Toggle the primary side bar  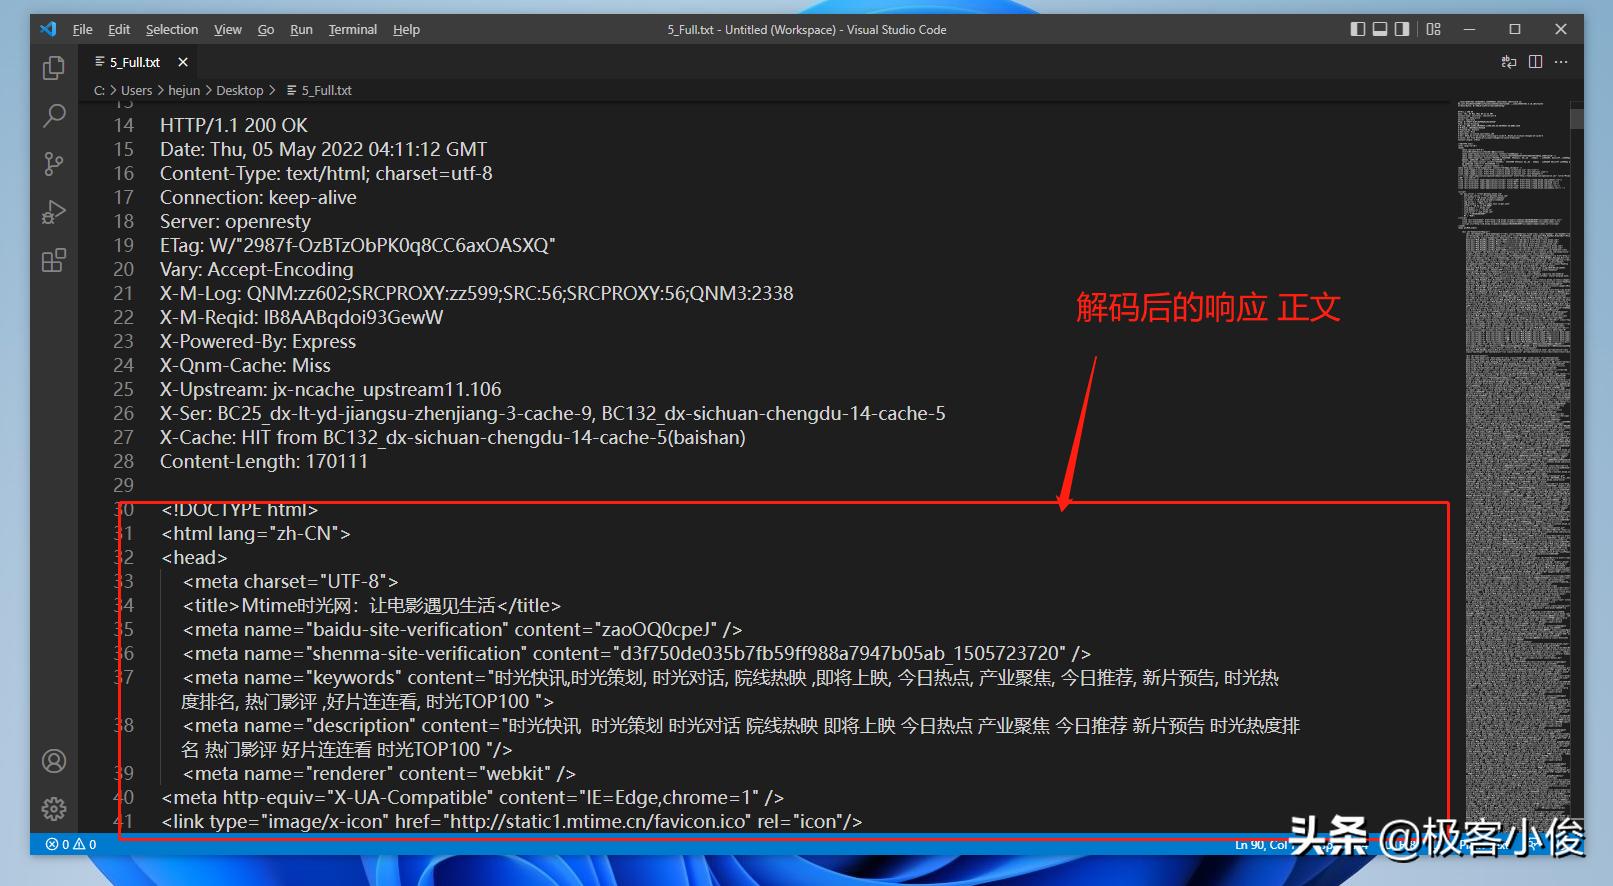(x=1358, y=29)
